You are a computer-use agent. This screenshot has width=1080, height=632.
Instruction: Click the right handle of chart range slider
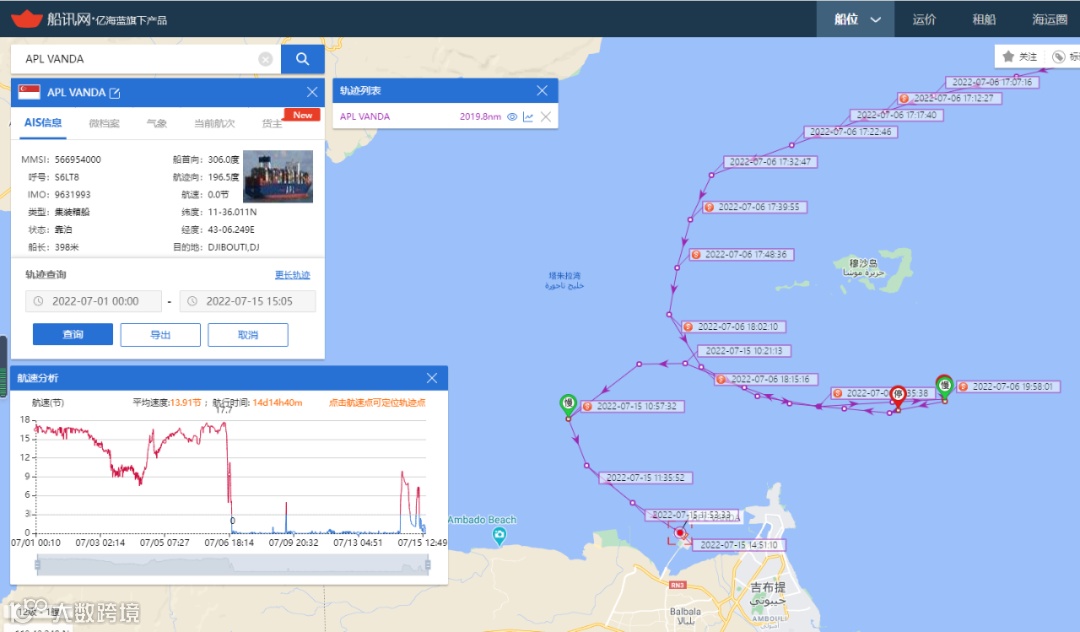(x=428, y=565)
